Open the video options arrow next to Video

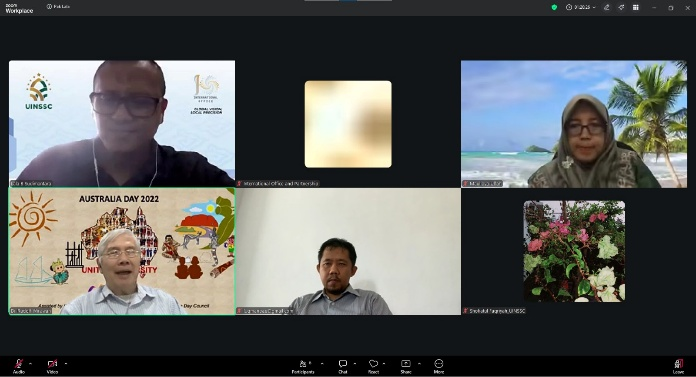click(x=66, y=364)
